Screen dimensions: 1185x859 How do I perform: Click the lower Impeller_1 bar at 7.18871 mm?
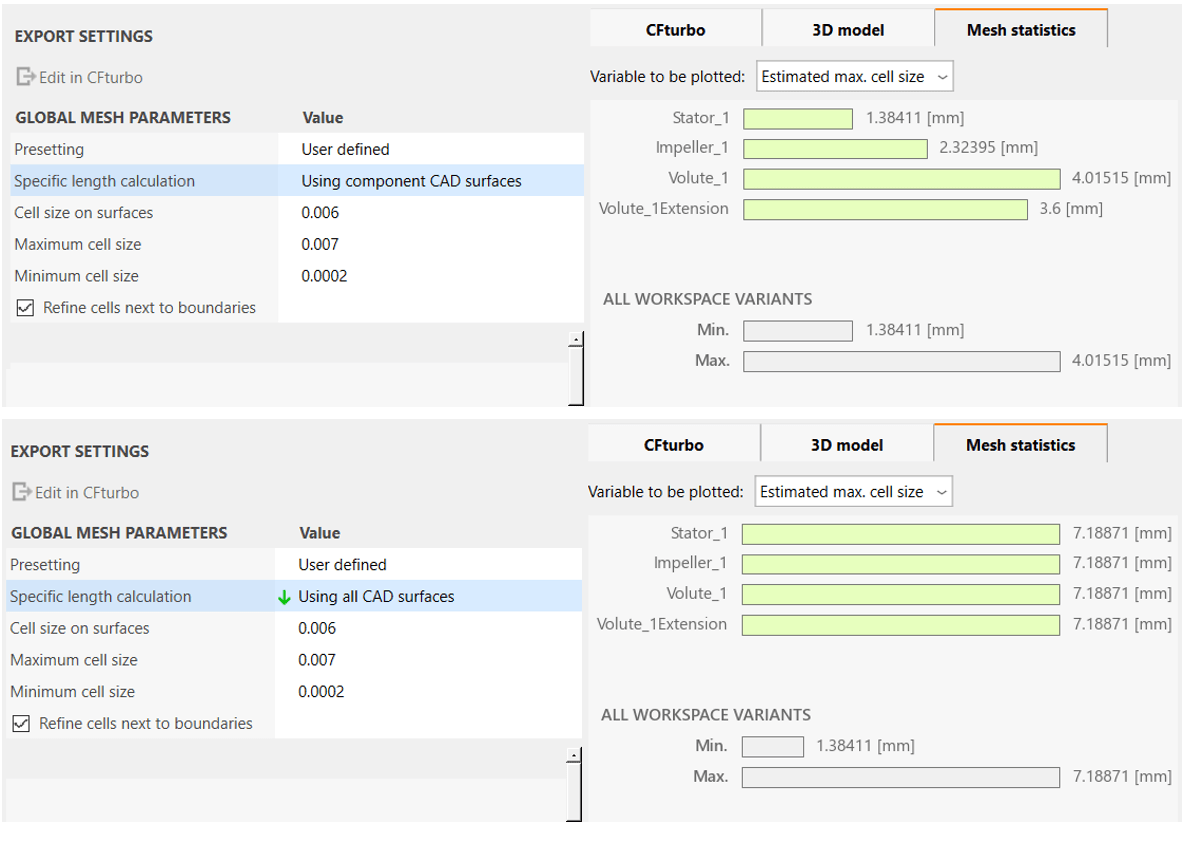[901, 564]
